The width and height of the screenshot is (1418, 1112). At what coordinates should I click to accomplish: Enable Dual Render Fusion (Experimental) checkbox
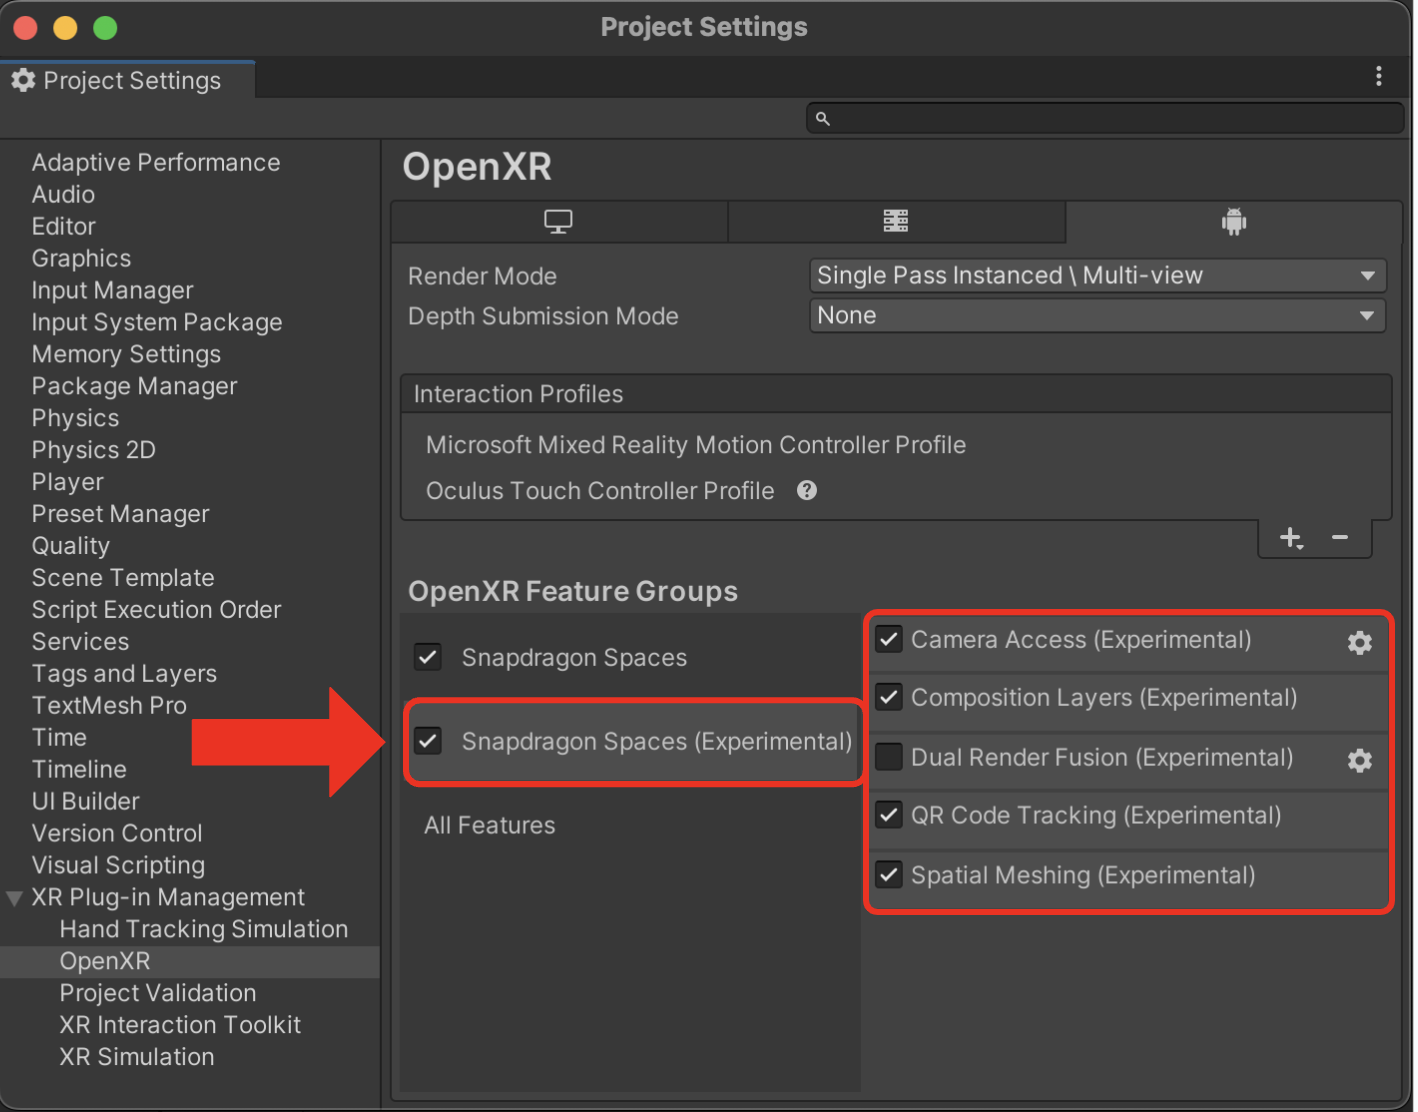(x=889, y=757)
